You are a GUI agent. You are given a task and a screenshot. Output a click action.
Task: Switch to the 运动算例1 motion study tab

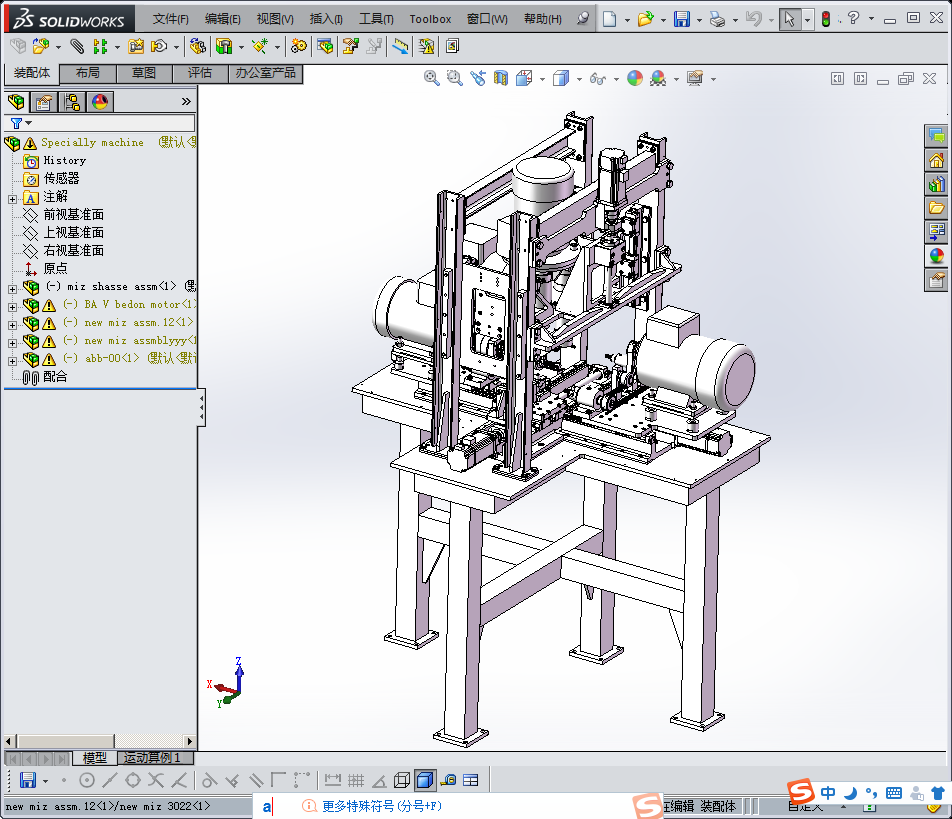(x=152, y=758)
